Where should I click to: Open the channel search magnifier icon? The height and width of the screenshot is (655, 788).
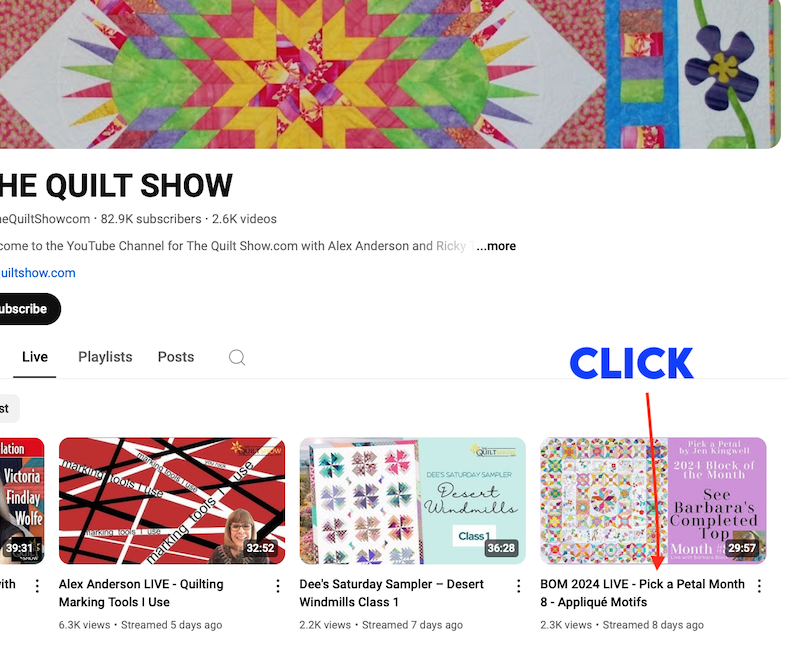pos(237,357)
